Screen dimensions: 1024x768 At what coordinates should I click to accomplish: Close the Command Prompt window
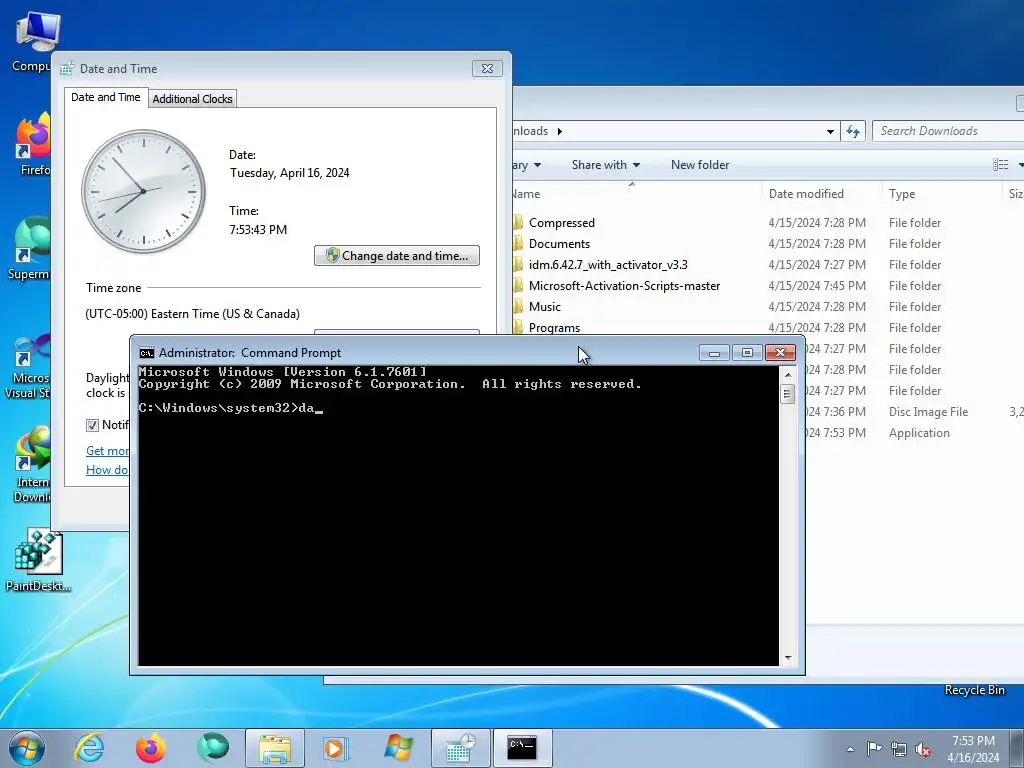[x=780, y=353]
